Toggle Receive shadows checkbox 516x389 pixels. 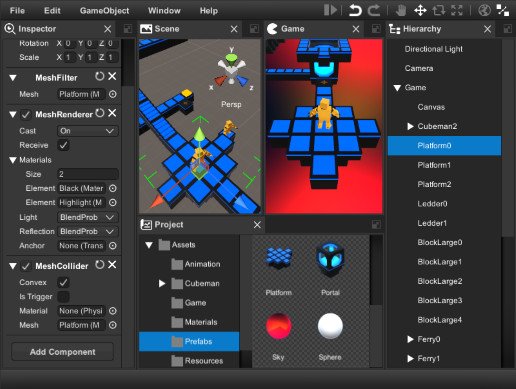[x=63, y=145]
